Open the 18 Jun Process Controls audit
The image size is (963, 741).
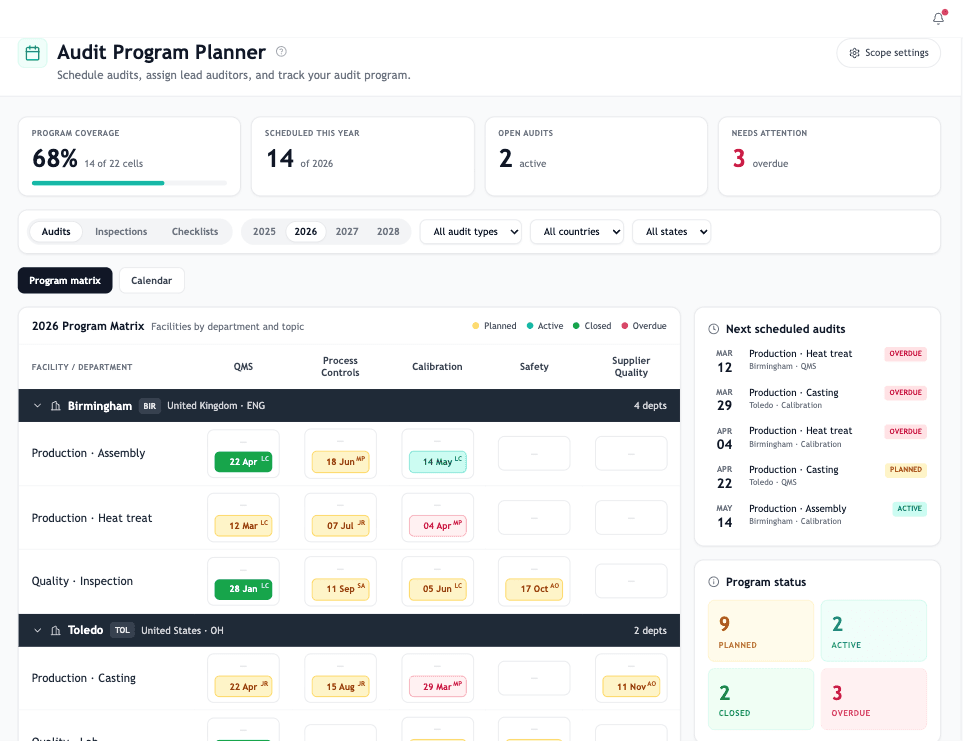pos(340,462)
